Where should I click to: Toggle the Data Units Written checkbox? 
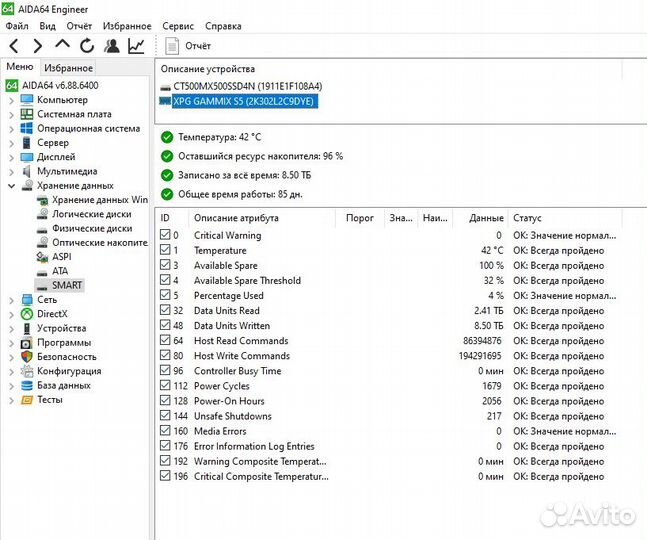coord(165,325)
